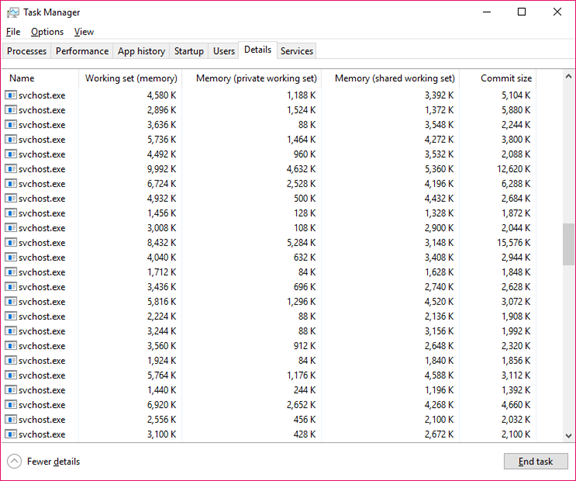Click svchost.exe icon in the 6,724 K row
This screenshot has height=481, width=576.
pyautogui.click(x=11, y=183)
